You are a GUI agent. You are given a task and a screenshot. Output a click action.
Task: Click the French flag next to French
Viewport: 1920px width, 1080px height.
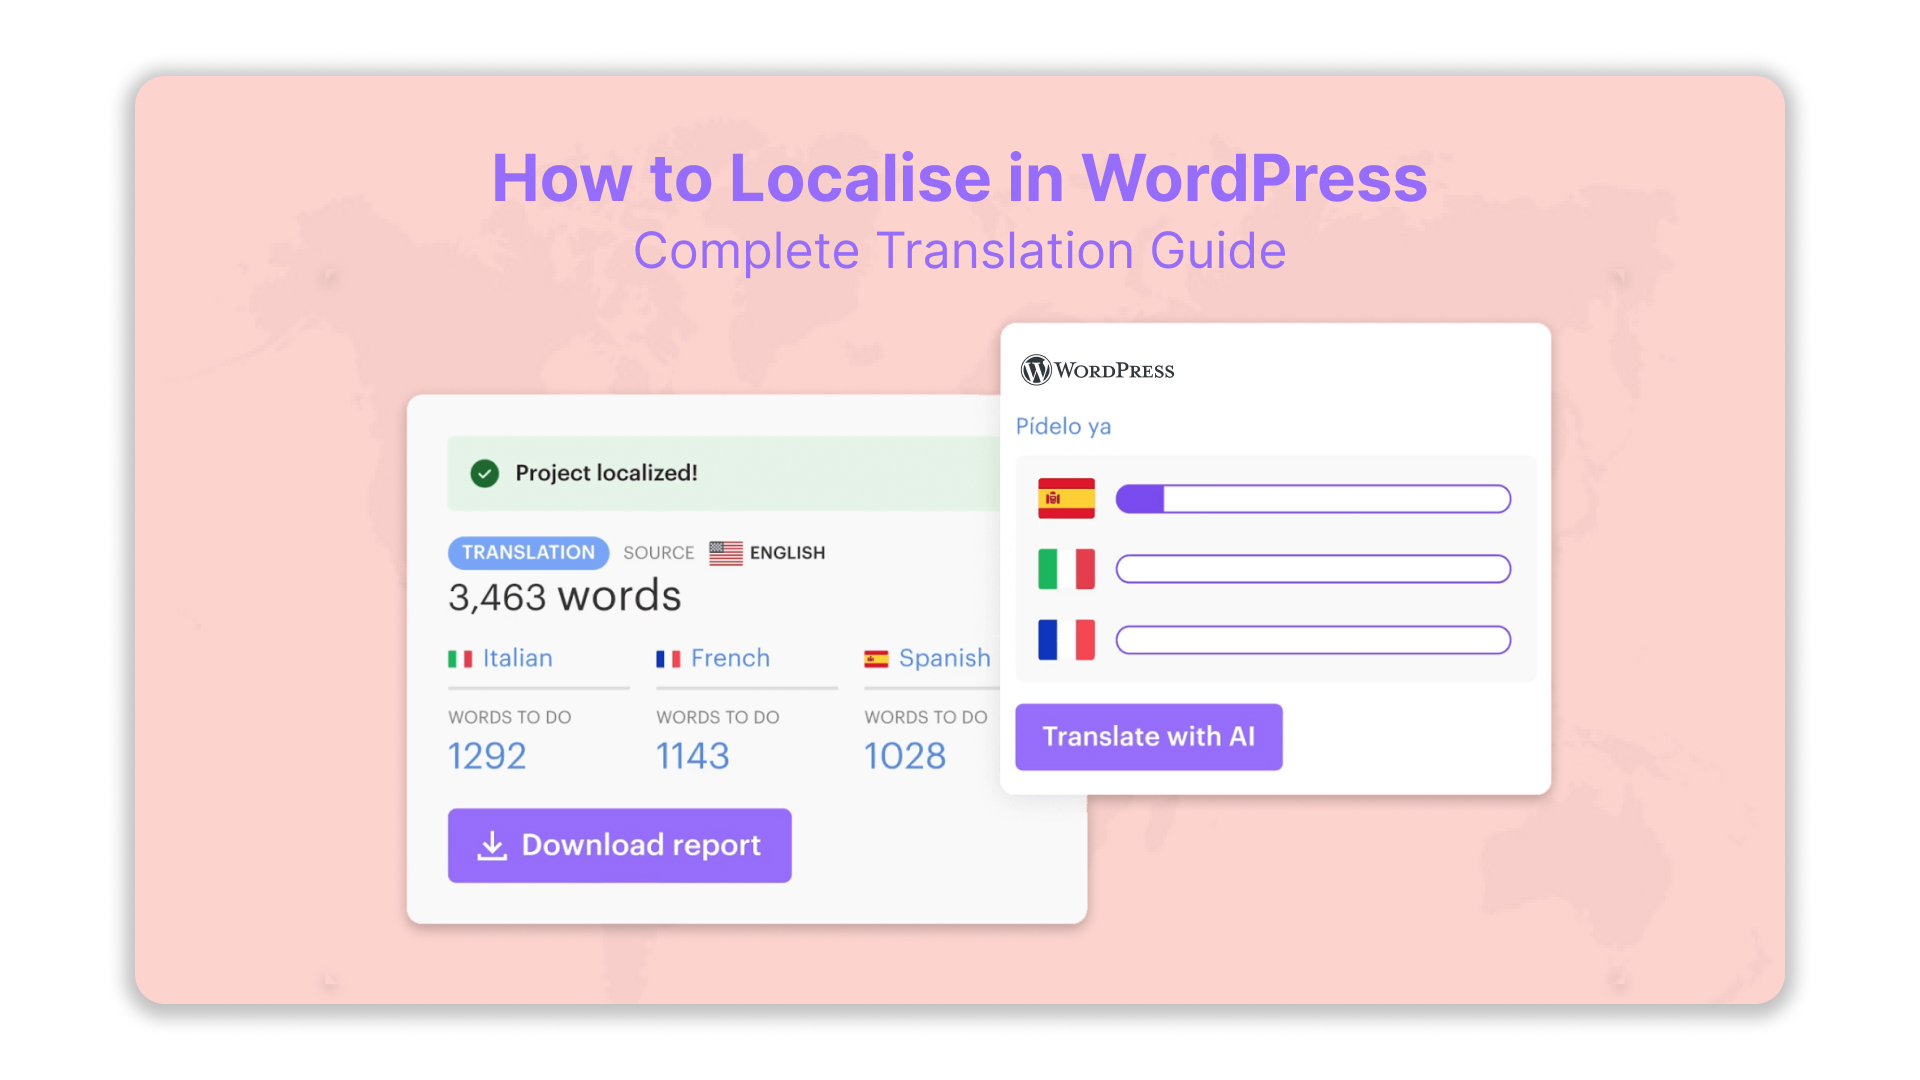(x=668, y=658)
